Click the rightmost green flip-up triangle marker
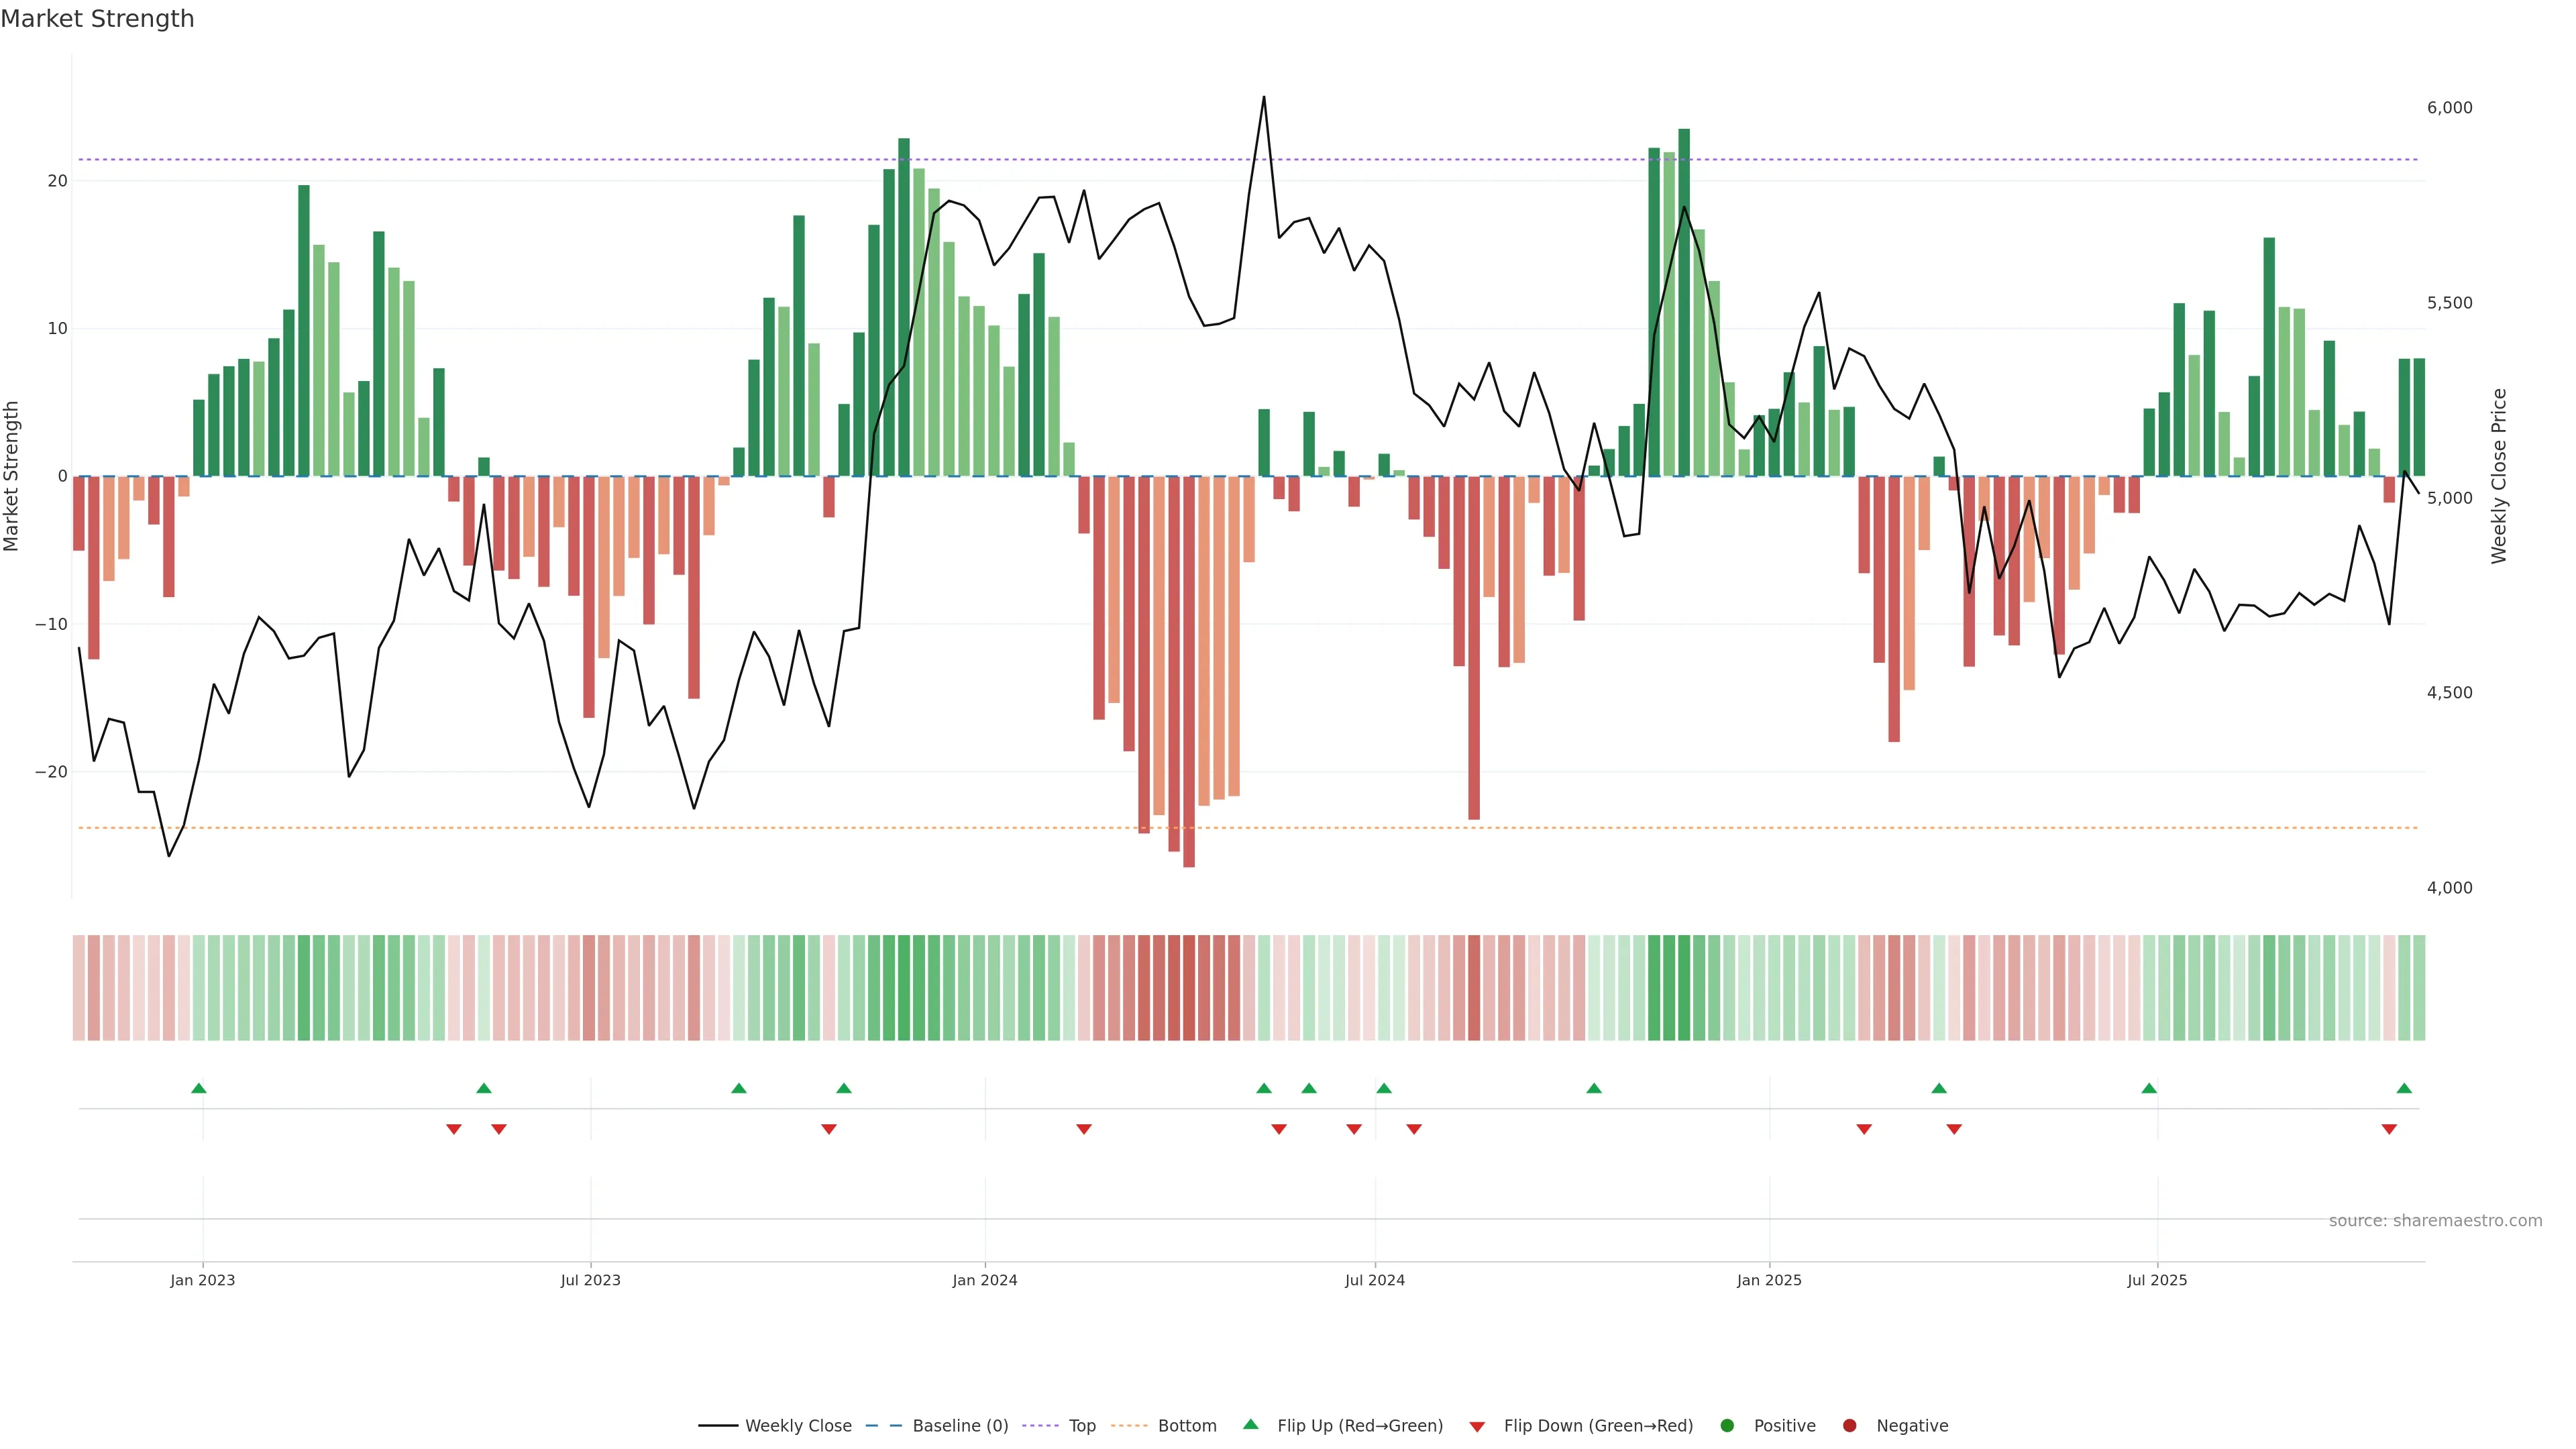This screenshot has height=1449, width=2576. 2404,1088
